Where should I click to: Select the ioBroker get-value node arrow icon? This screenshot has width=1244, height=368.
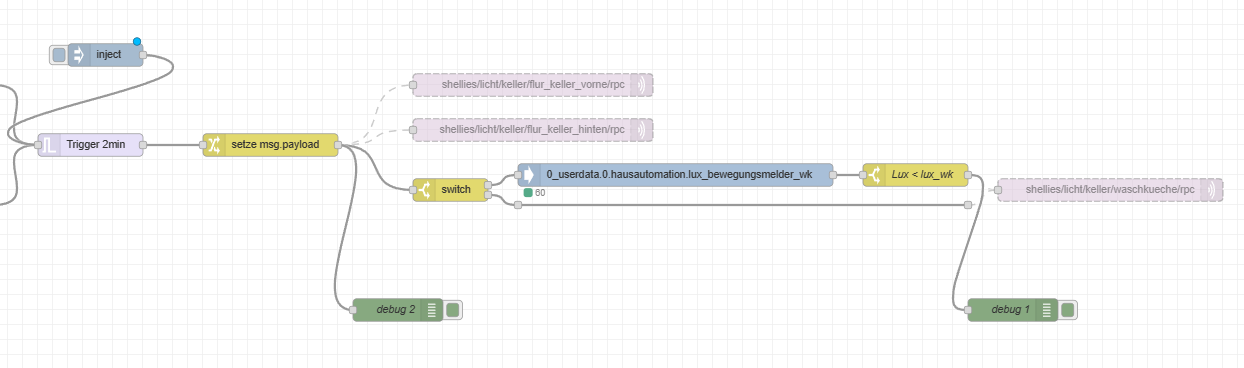[529, 175]
